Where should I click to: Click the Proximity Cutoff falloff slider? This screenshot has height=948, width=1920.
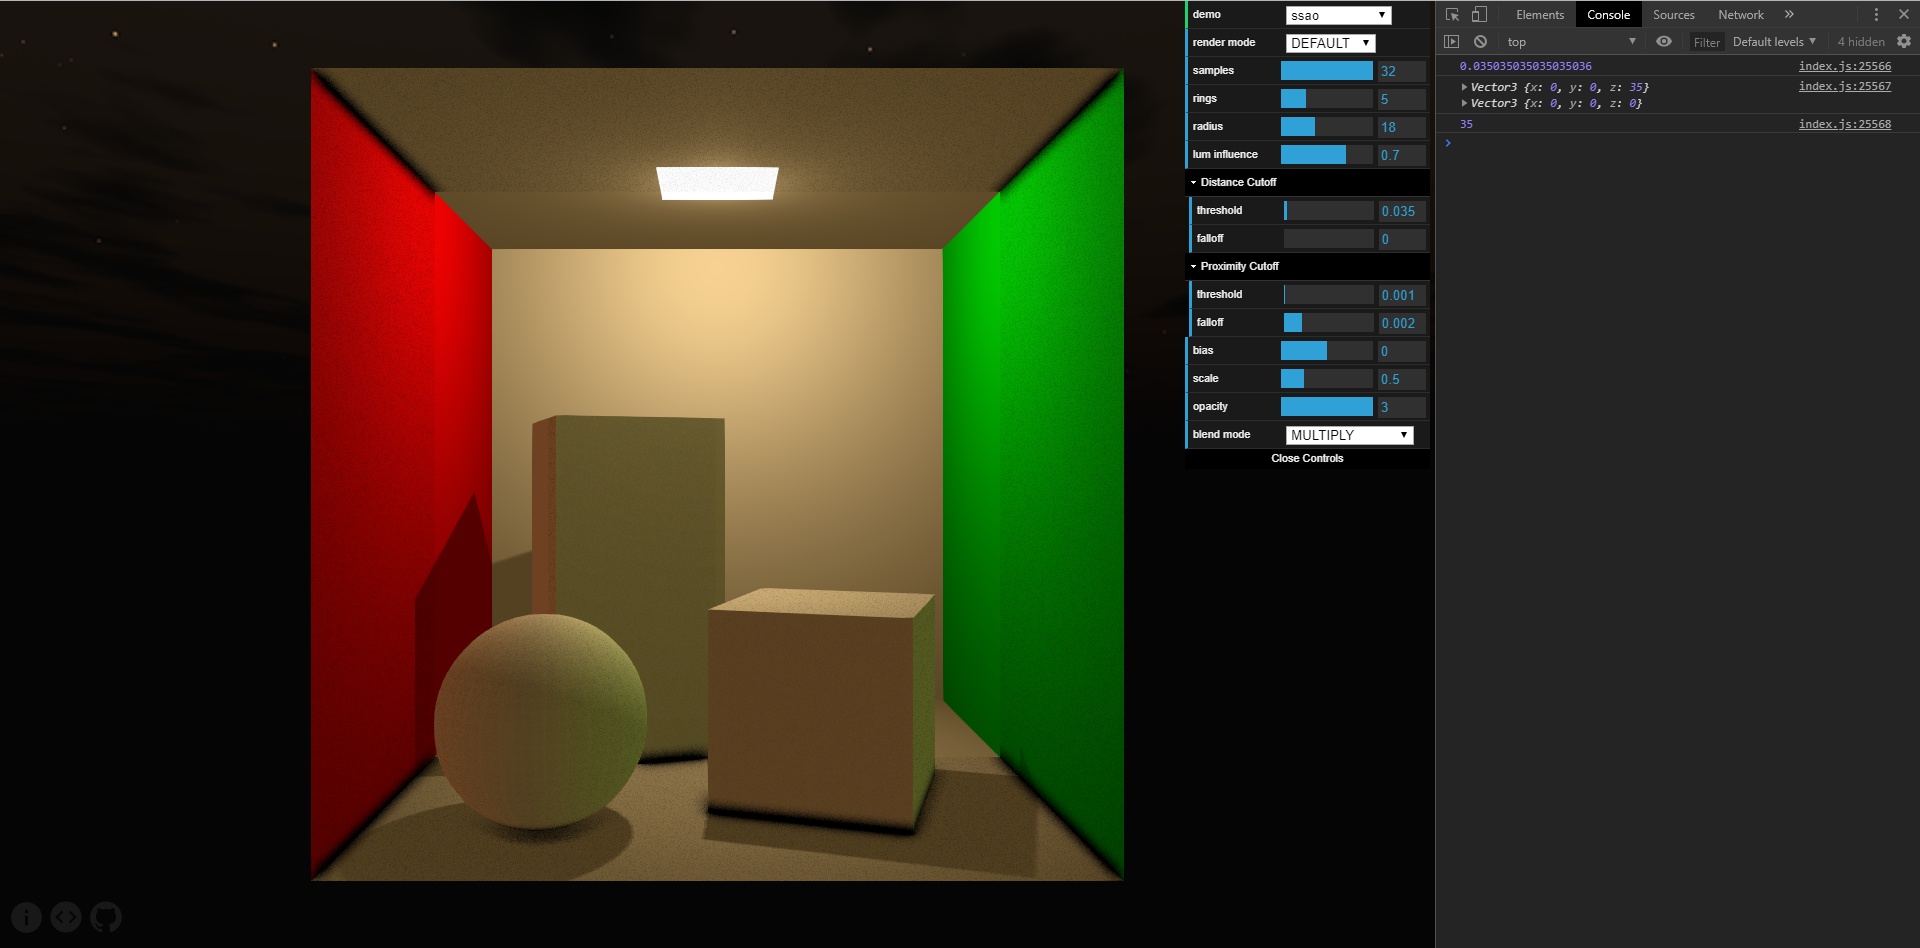pyautogui.click(x=1329, y=322)
